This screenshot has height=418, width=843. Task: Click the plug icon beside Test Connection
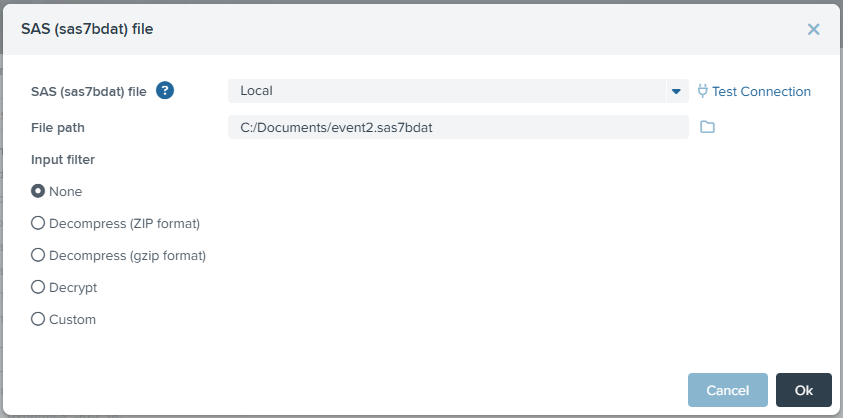pos(702,91)
